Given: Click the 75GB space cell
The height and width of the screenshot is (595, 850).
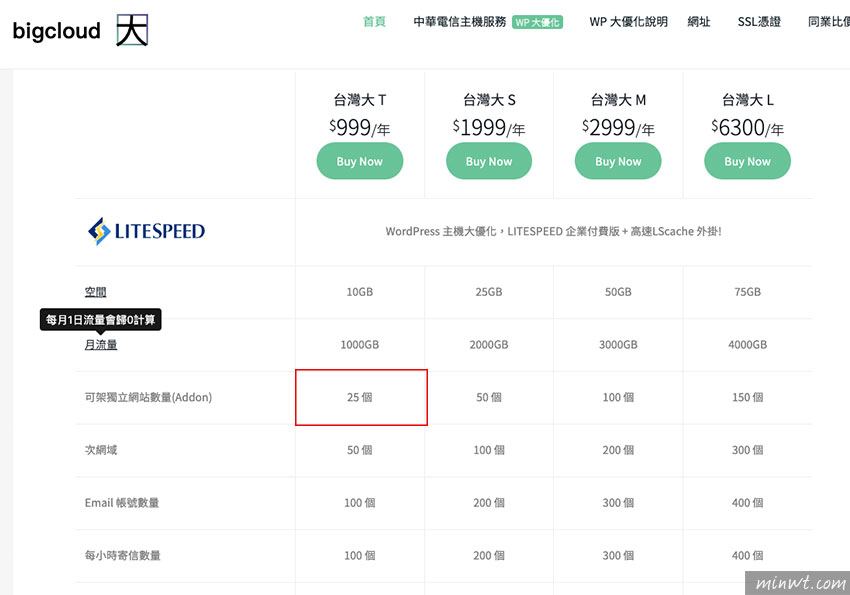Looking at the screenshot, I should (x=748, y=292).
